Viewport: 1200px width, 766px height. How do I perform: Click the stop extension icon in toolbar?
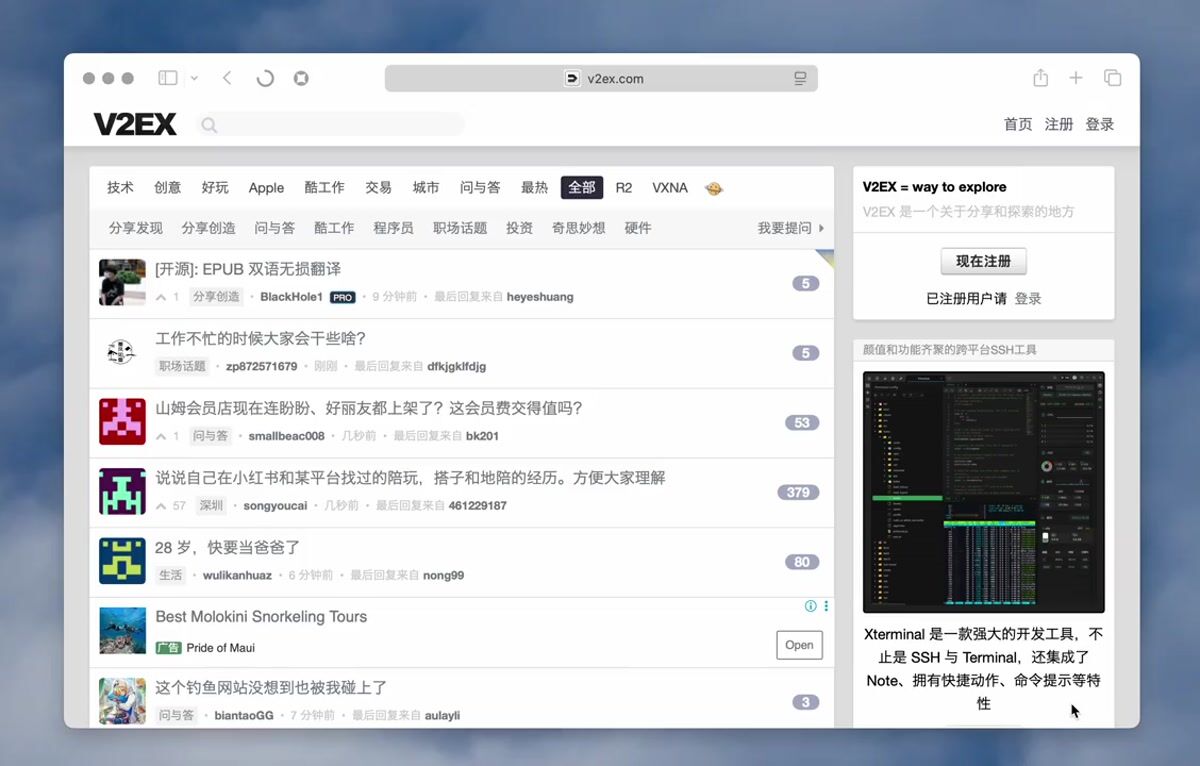point(301,78)
